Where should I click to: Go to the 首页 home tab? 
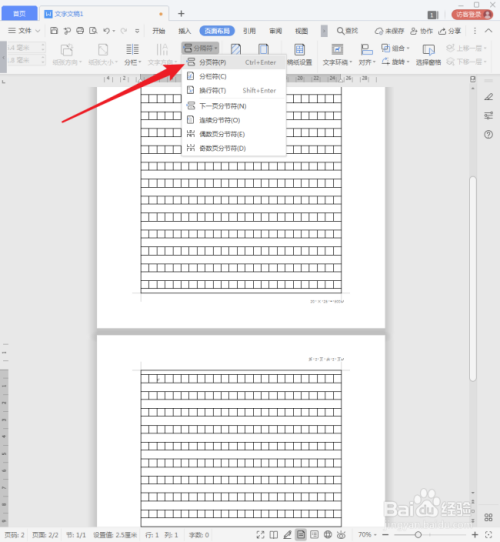19,13
